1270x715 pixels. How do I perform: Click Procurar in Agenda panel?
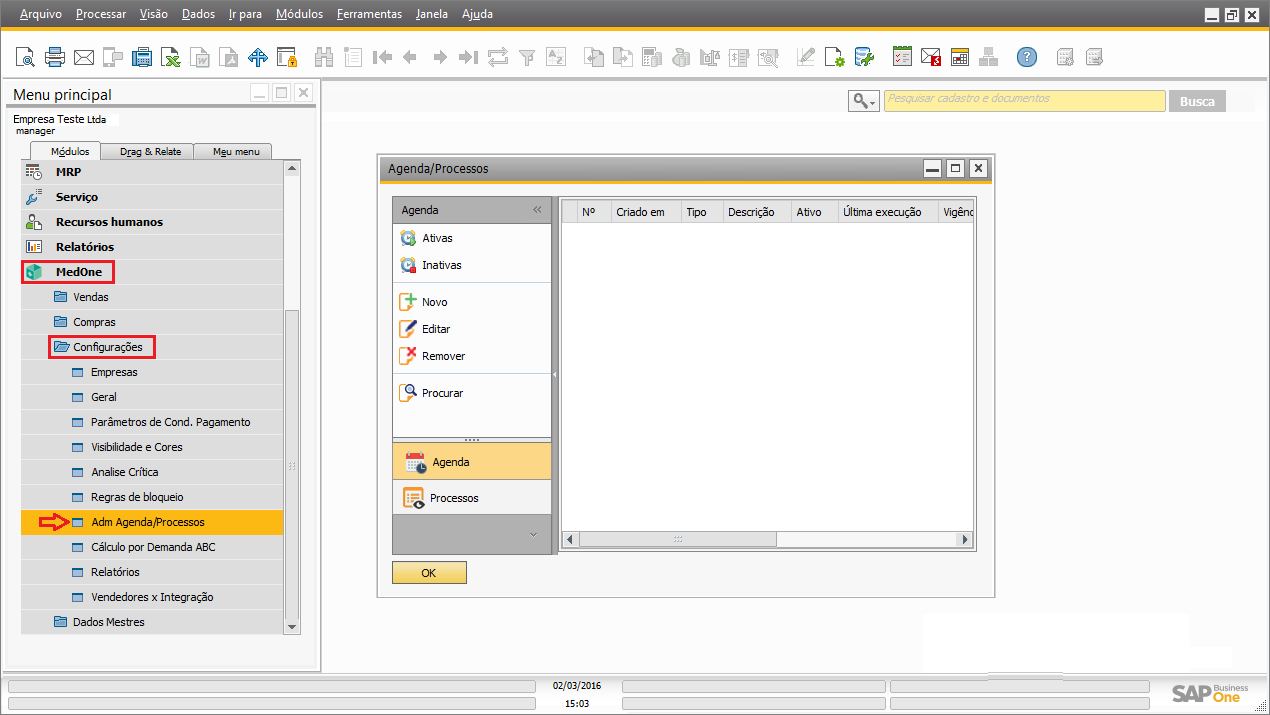pyautogui.click(x=442, y=393)
